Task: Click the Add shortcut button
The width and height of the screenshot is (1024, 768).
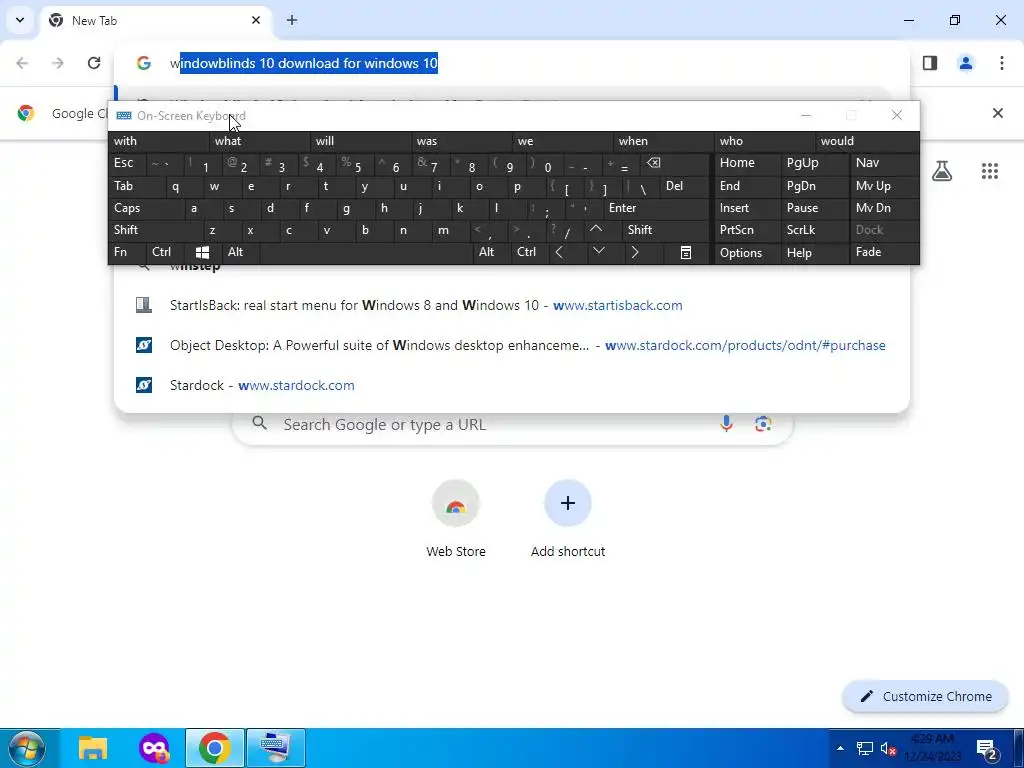Action: pos(568,519)
